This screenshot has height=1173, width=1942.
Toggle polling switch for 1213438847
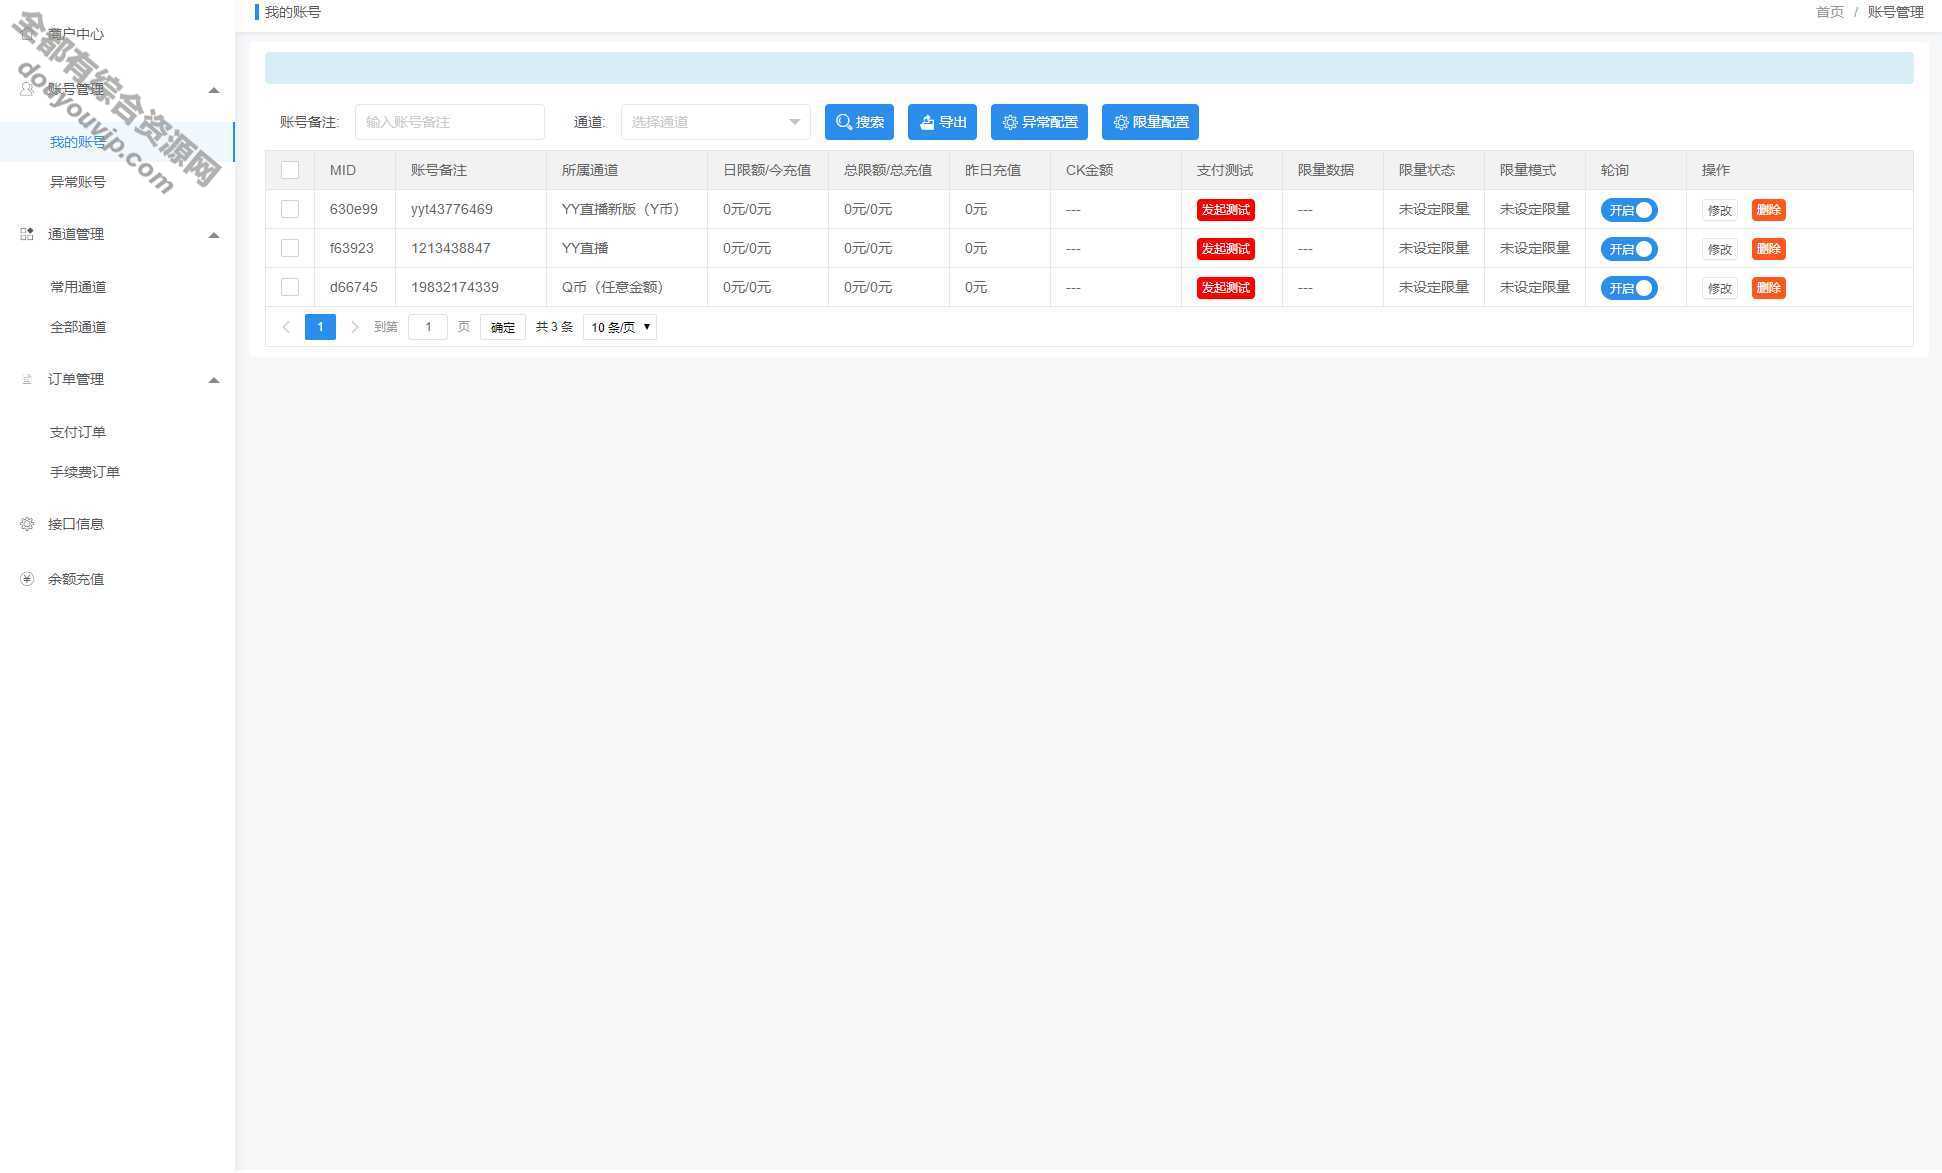pos(1629,249)
